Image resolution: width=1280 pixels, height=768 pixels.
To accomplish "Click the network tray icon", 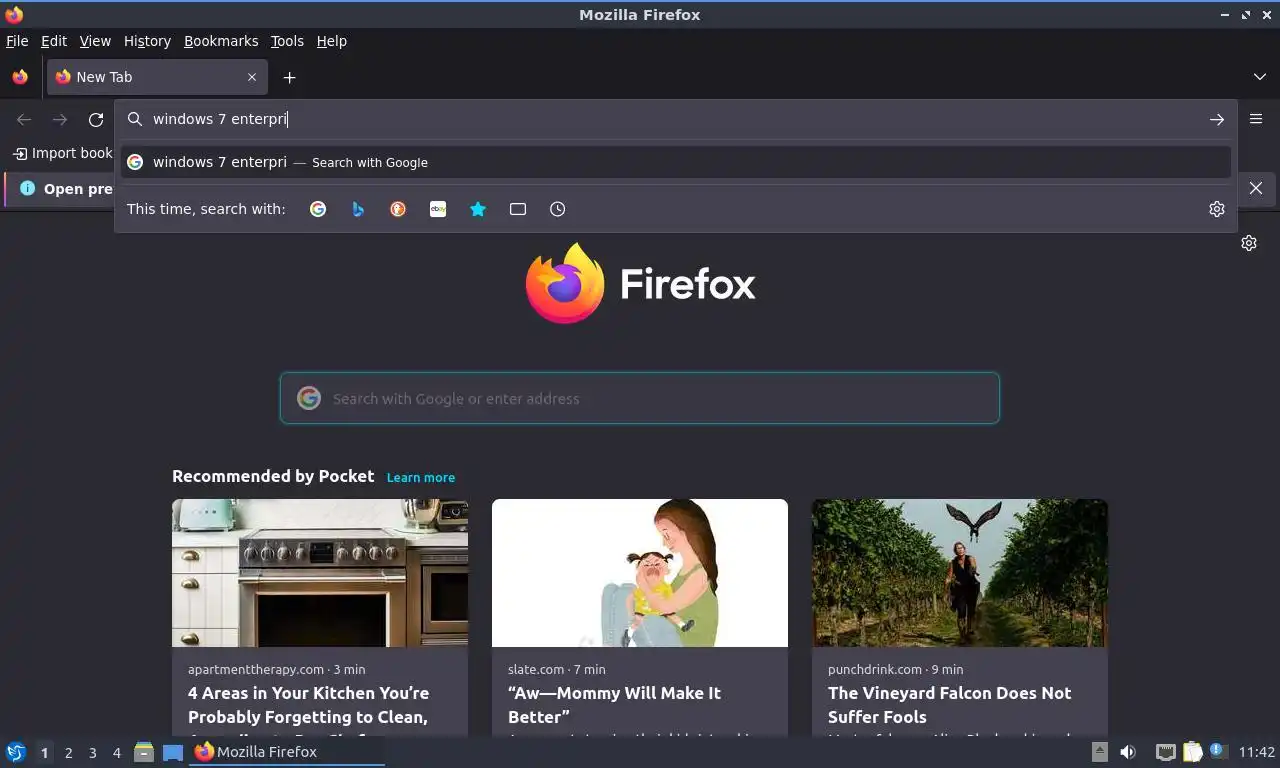I will (x=1165, y=752).
